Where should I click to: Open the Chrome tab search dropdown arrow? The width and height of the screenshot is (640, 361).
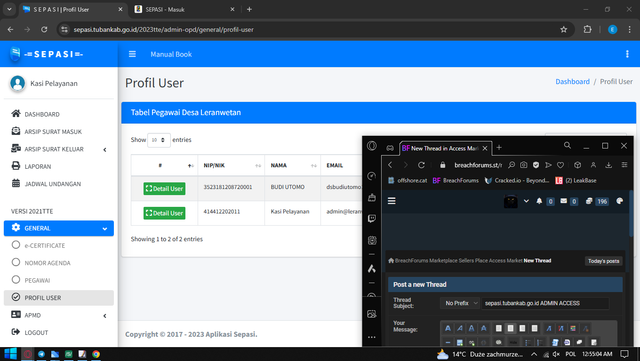tap(9, 9)
